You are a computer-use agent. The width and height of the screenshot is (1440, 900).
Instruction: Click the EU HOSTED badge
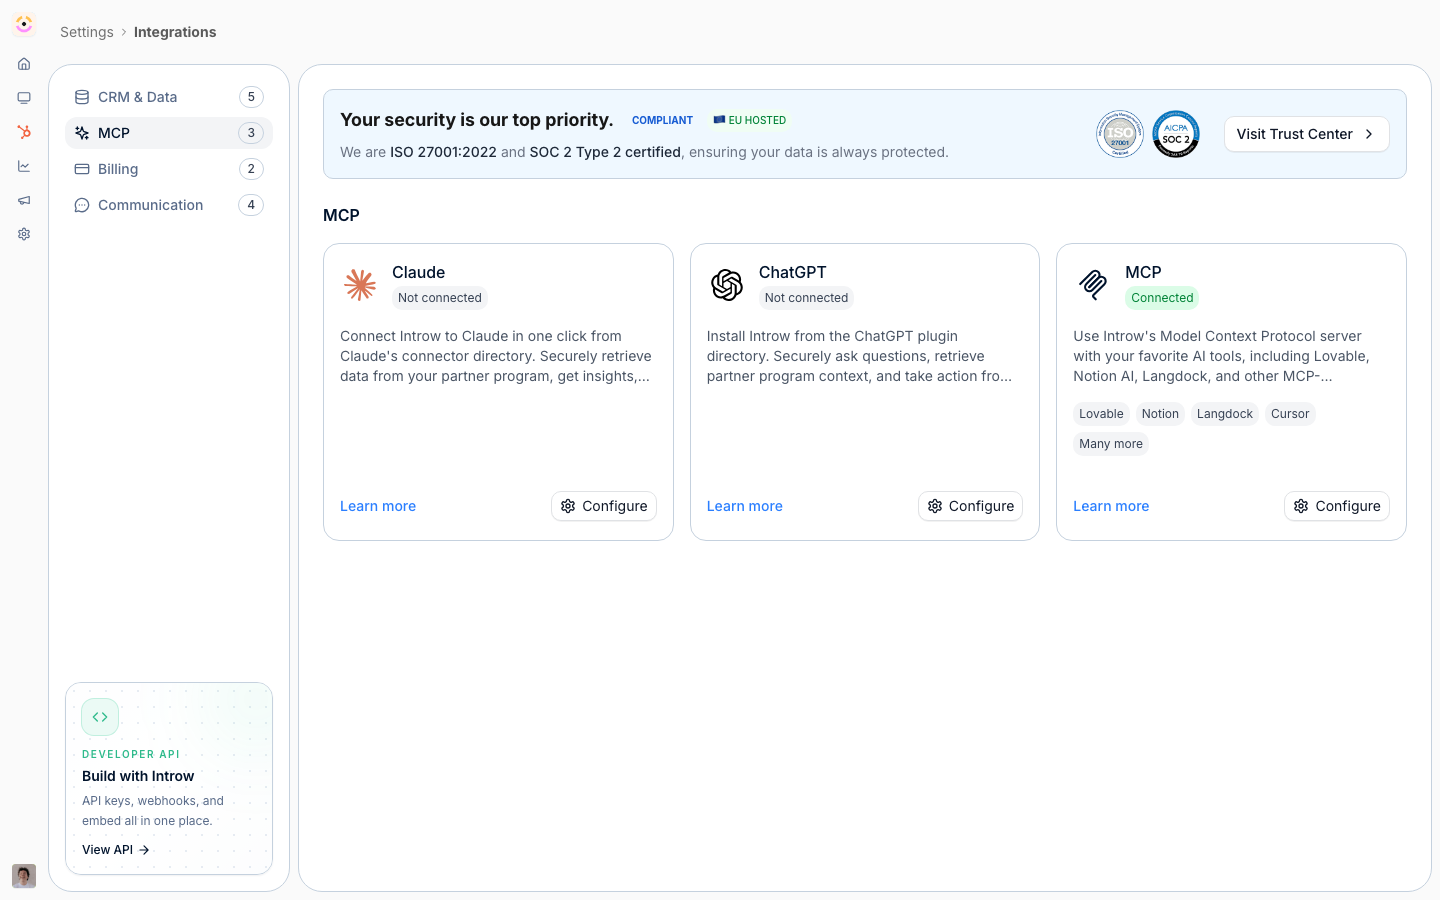750,120
